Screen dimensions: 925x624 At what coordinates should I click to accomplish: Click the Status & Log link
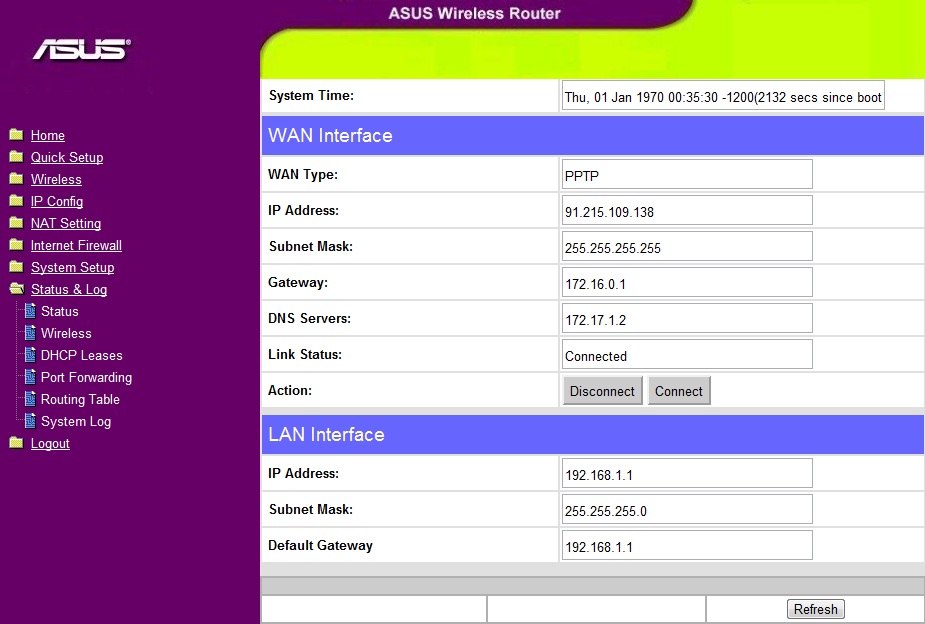pos(68,290)
